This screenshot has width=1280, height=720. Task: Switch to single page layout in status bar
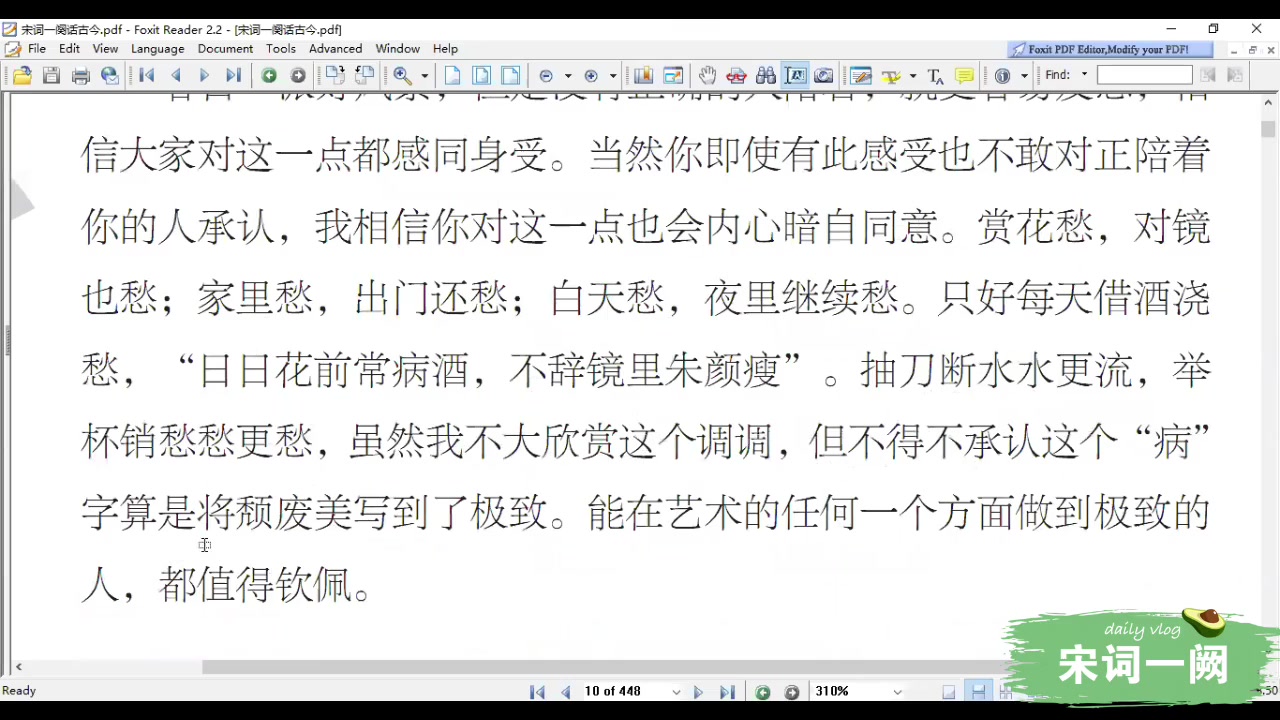pyautogui.click(x=949, y=692)
